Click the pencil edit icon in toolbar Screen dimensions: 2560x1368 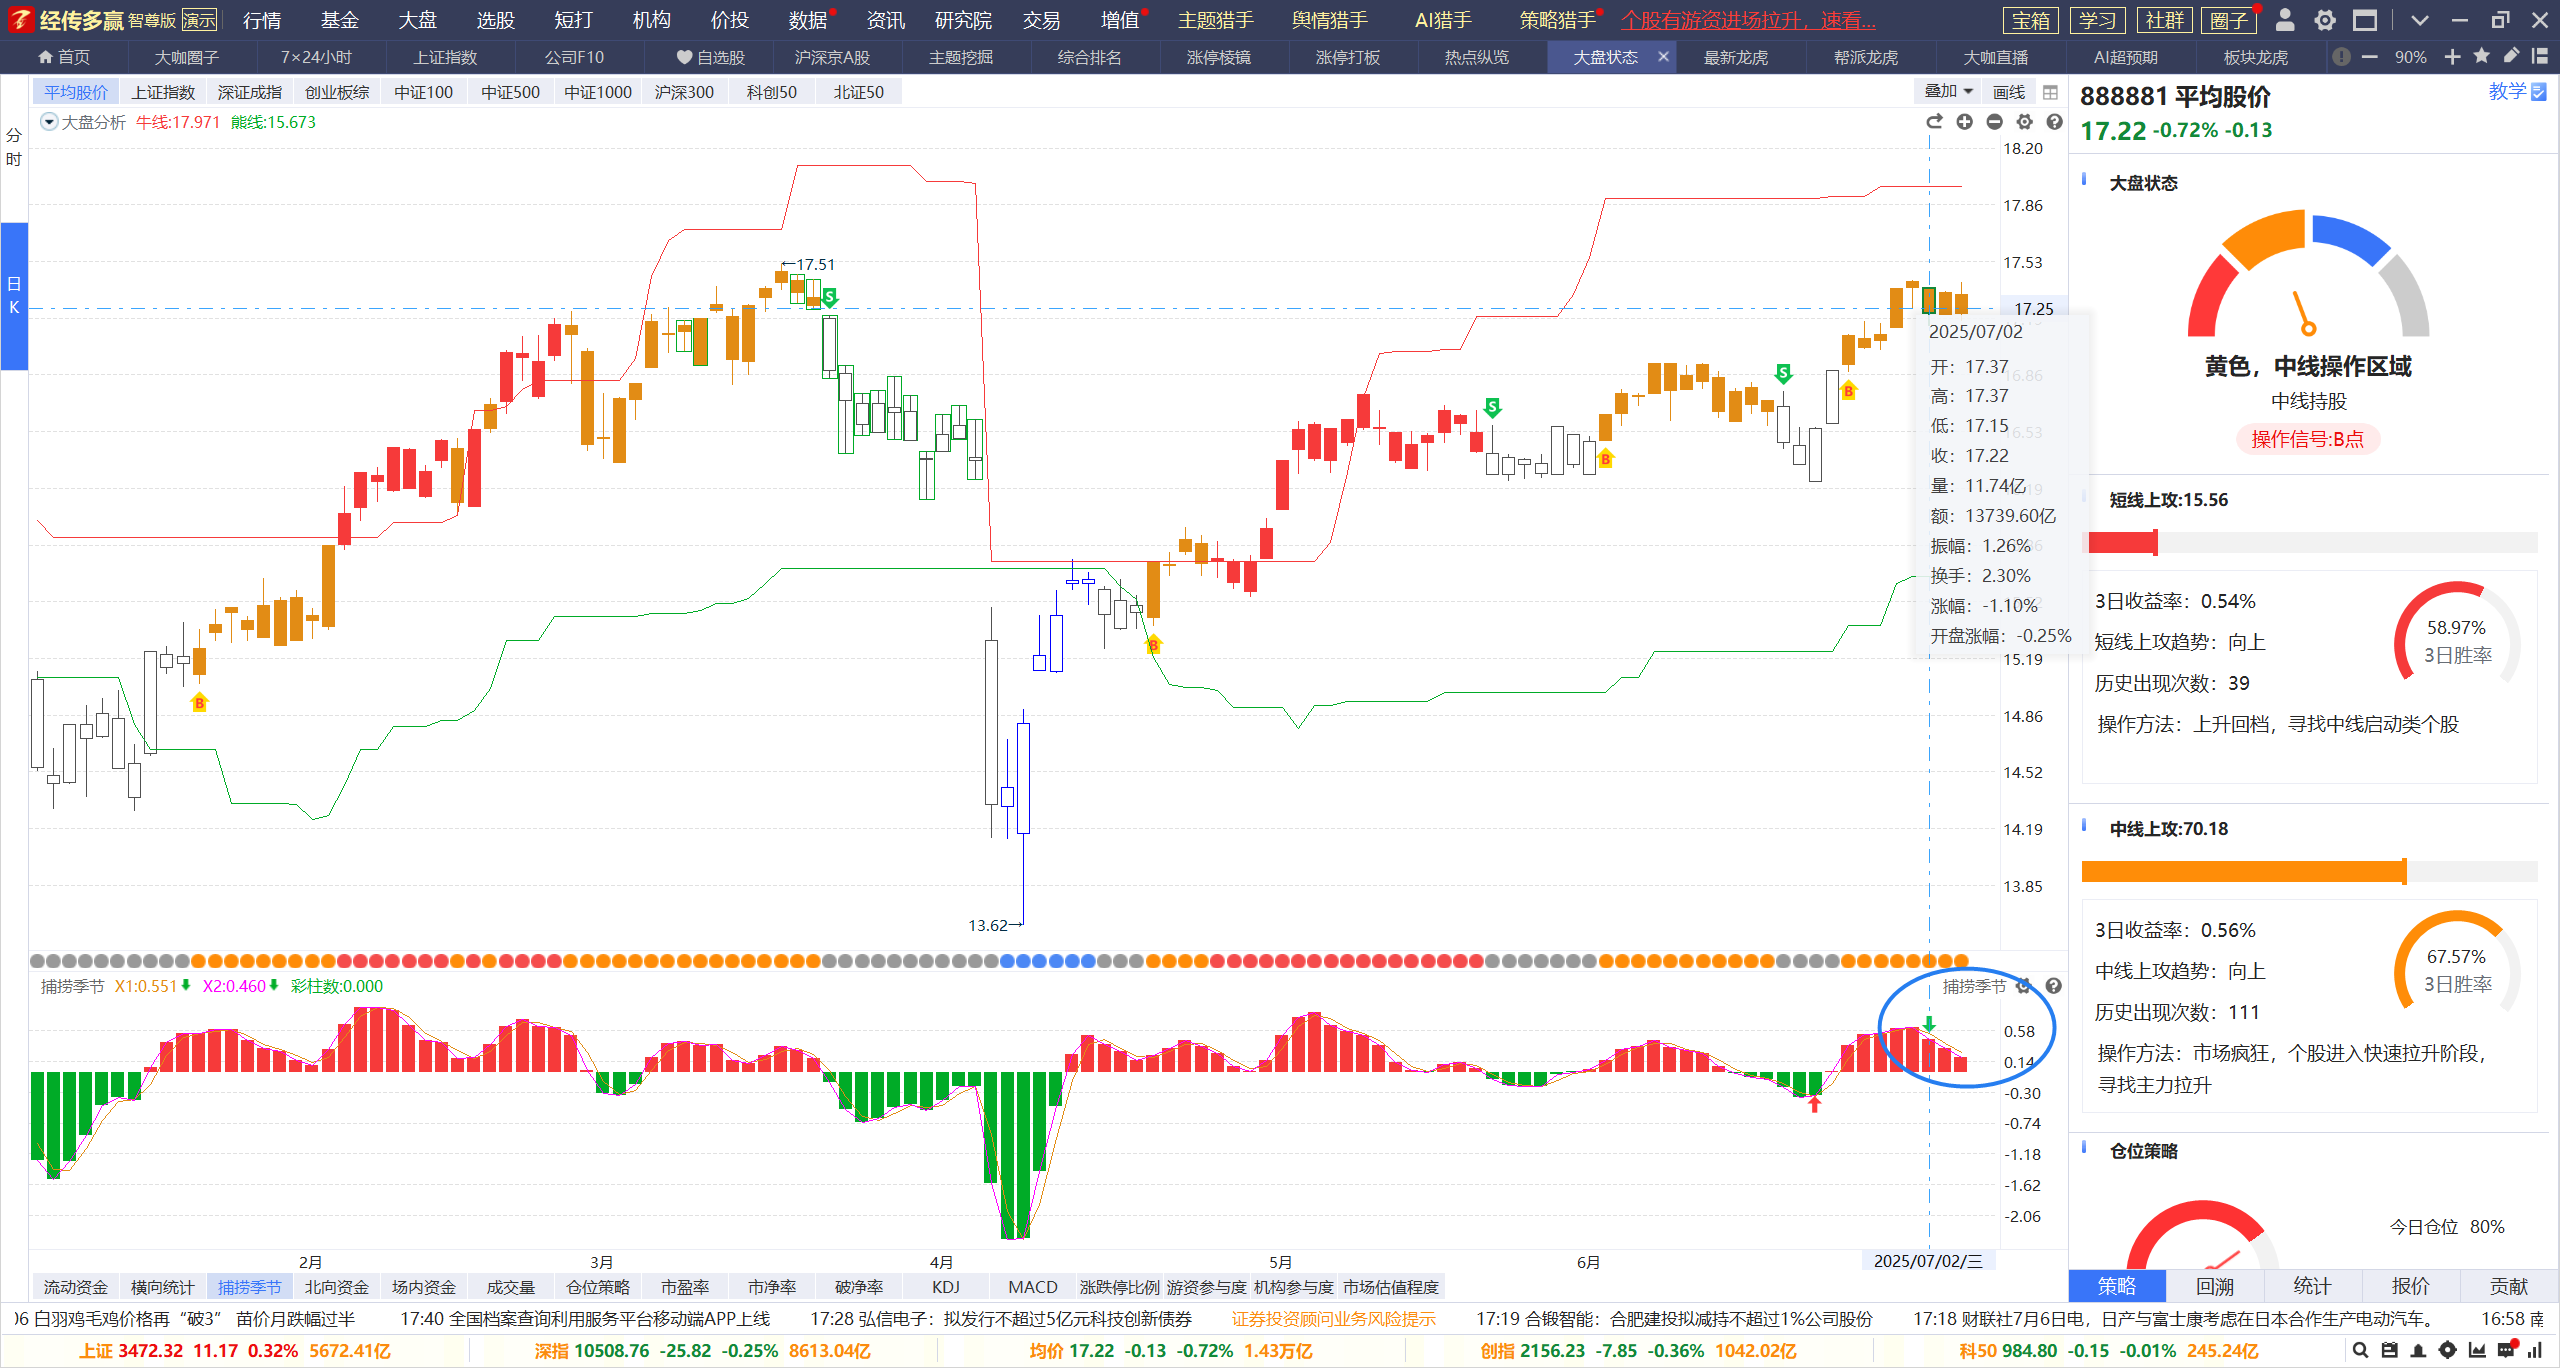[2510, 57]
